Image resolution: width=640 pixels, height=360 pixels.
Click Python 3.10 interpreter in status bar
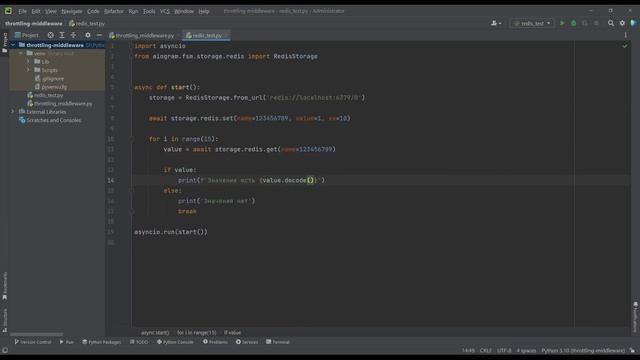coord(583,351)
